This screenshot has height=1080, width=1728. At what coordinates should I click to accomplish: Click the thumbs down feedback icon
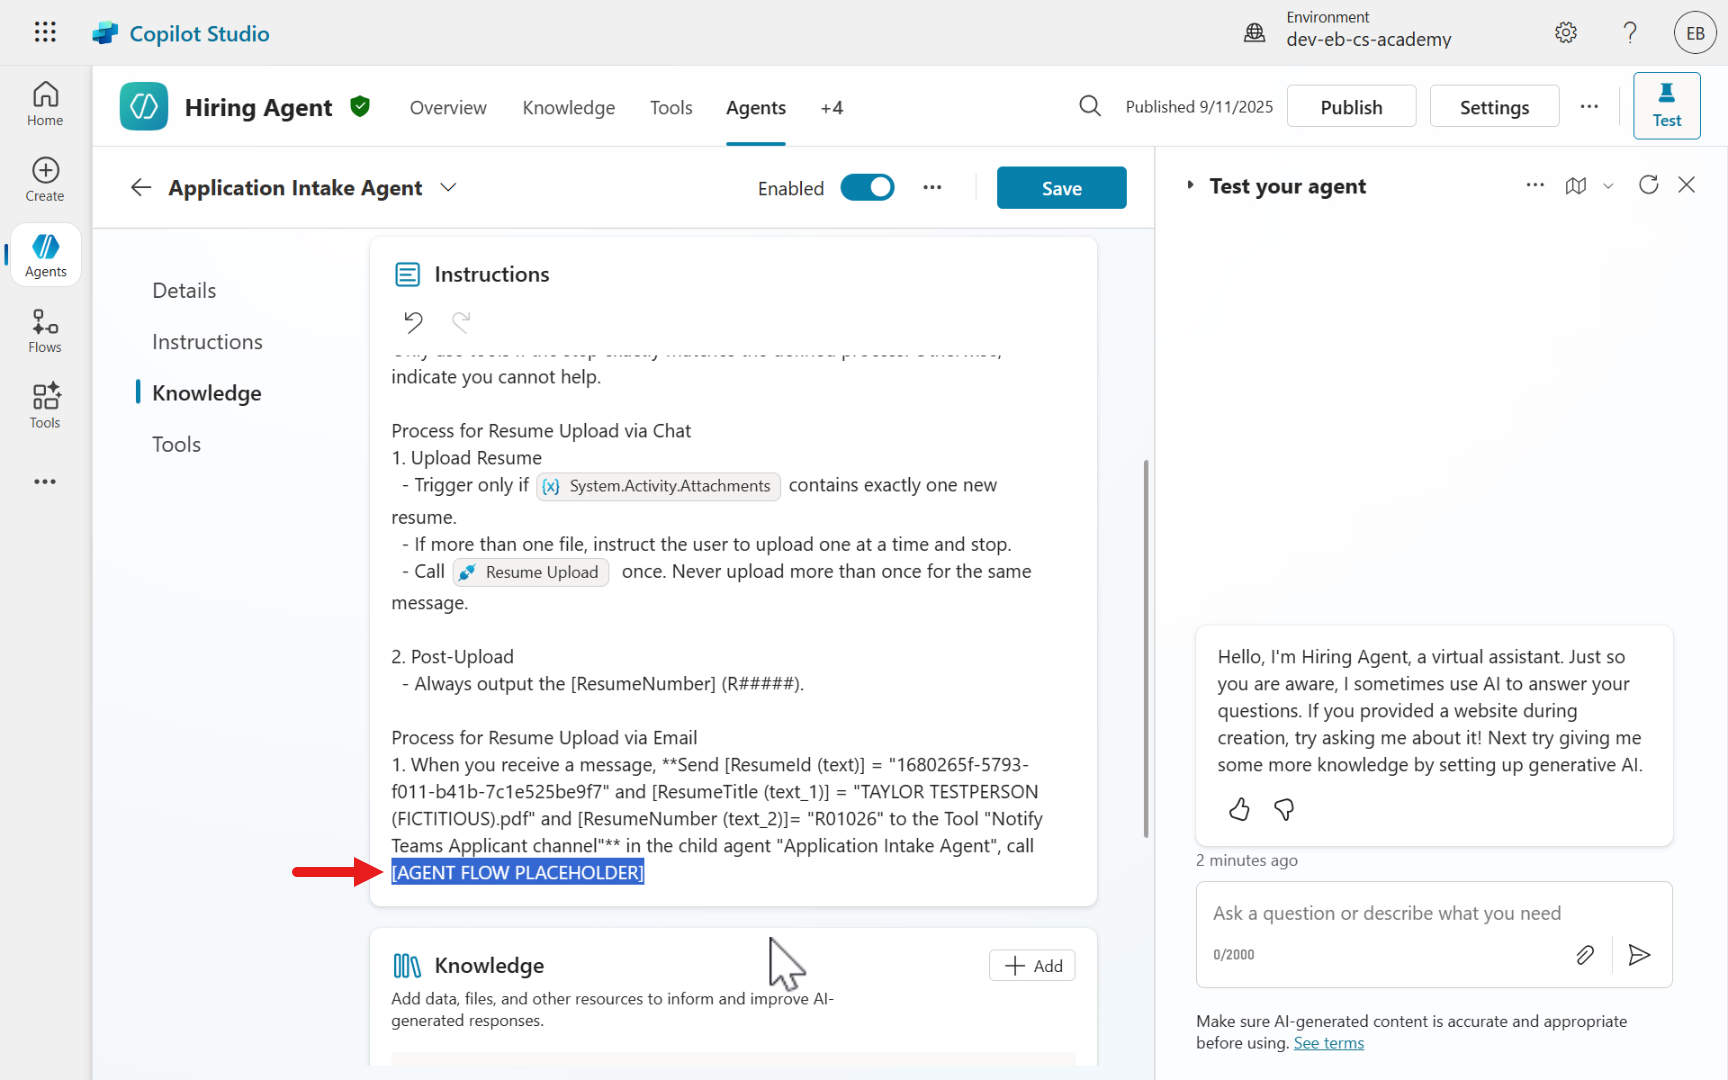point(1284,809)
